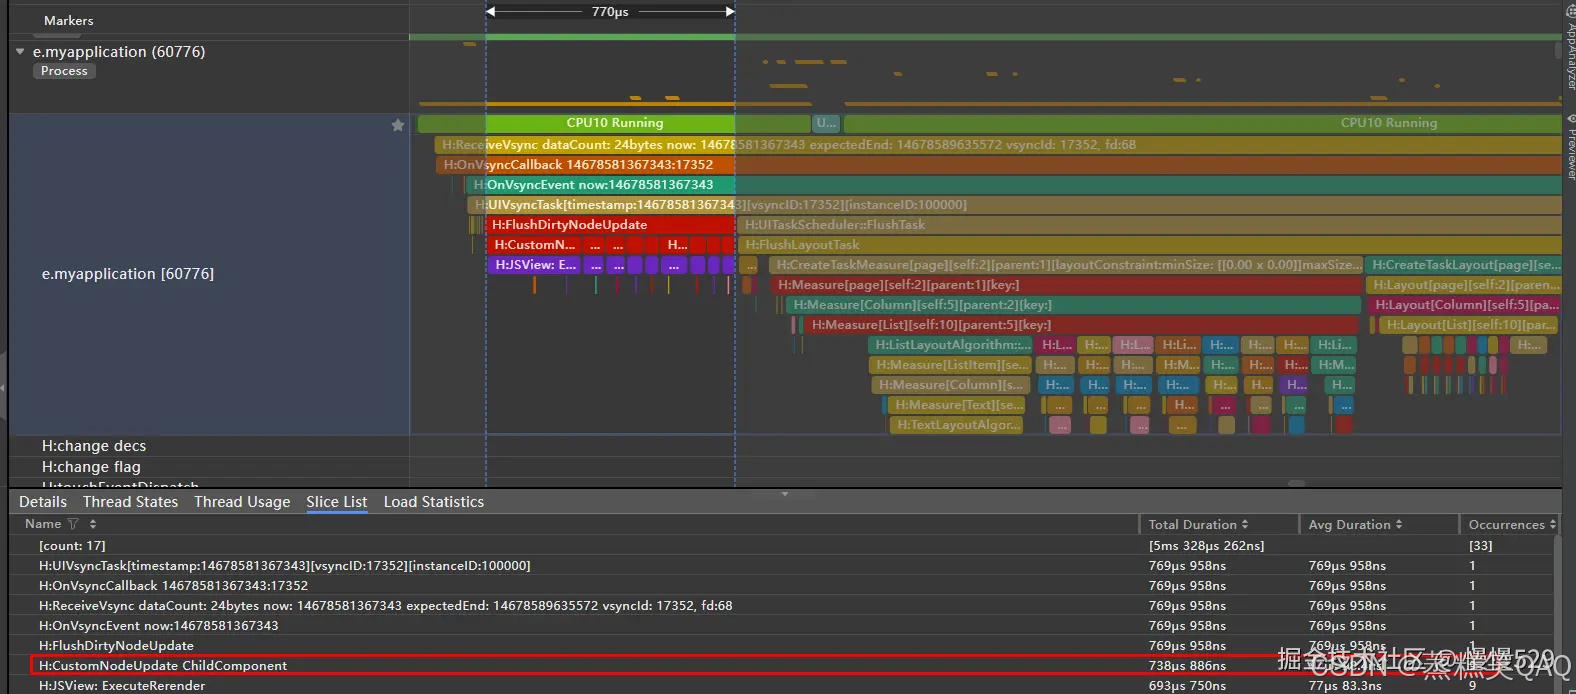Sort by Total Duration column arrows
This screenshot has width=1576, height=694.
coord(1245,524)
